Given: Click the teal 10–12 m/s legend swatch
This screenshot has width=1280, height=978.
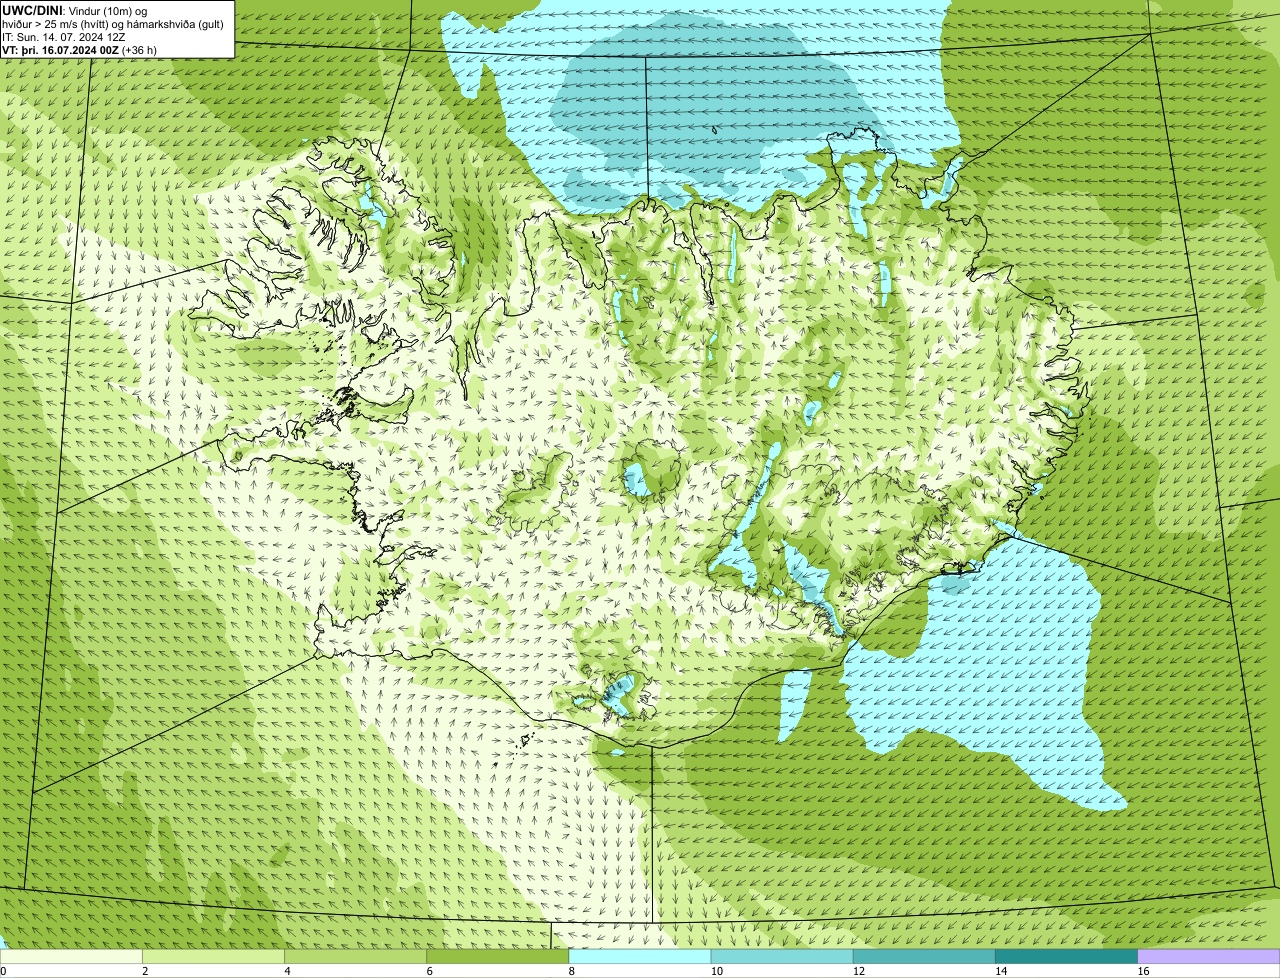Looking at the screenshot, I should pyautogui.click(x=782, y=956).
